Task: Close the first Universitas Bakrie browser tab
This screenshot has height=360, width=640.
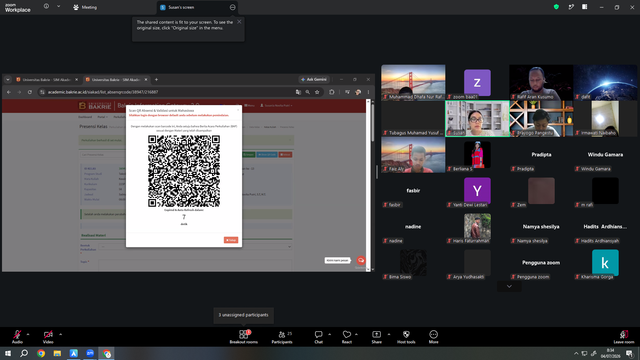Action: 76,80
